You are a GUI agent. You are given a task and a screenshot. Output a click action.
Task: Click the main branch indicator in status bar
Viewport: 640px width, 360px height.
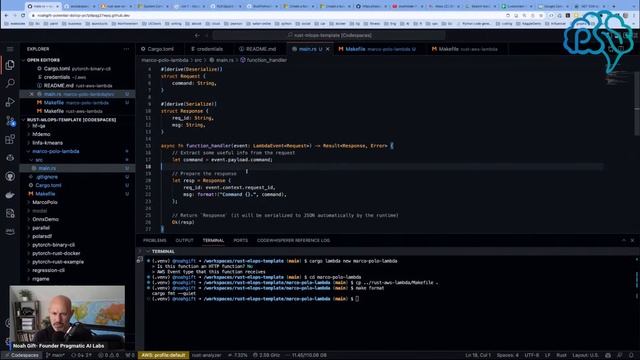click(56, 355)
